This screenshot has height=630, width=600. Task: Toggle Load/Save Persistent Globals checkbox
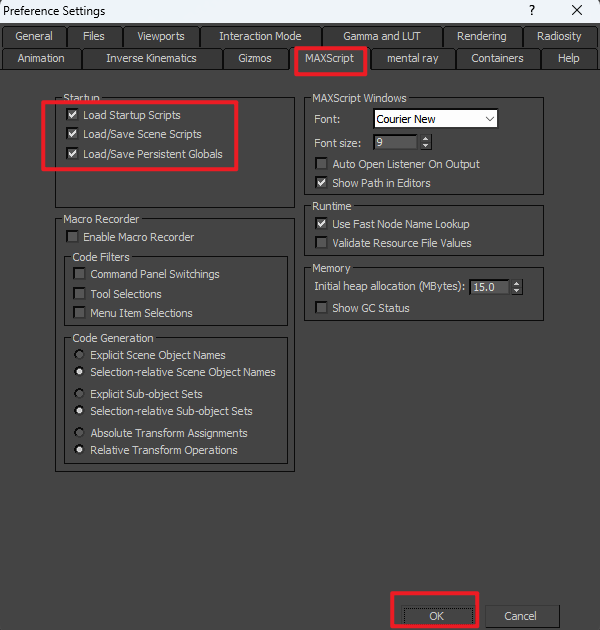pos(72,153)
